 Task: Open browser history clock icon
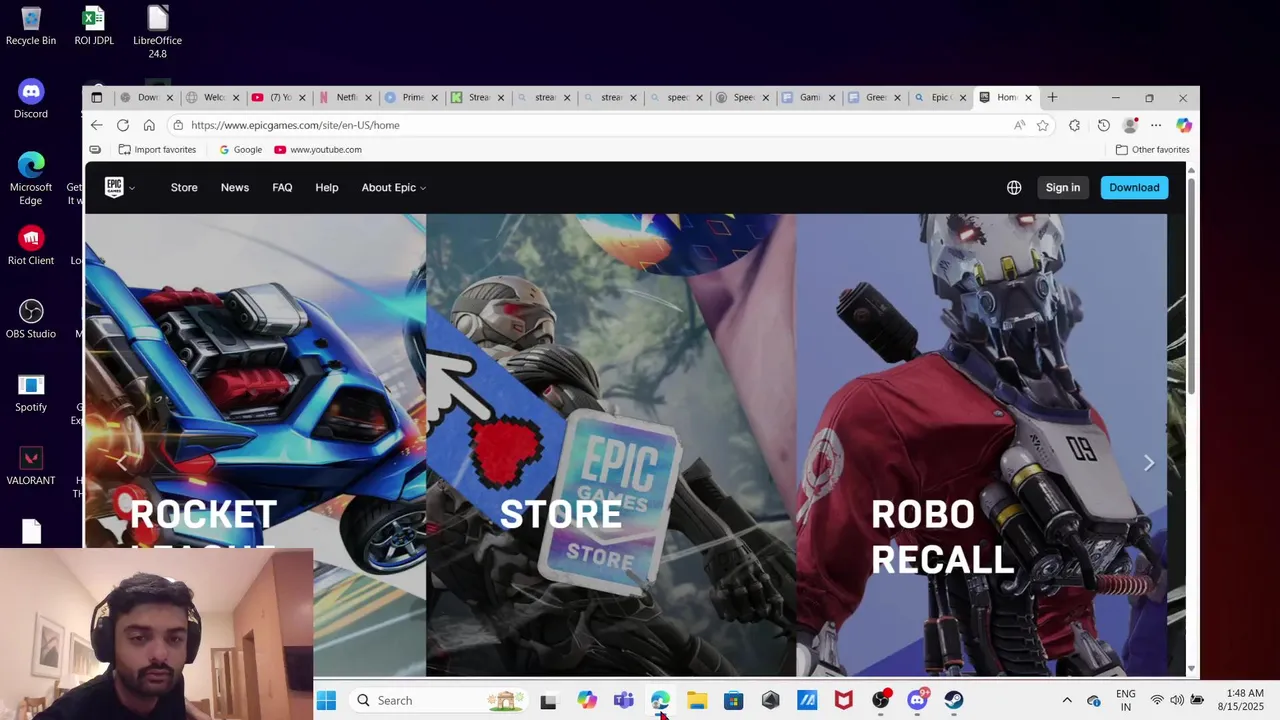[x=1103, y=125]
